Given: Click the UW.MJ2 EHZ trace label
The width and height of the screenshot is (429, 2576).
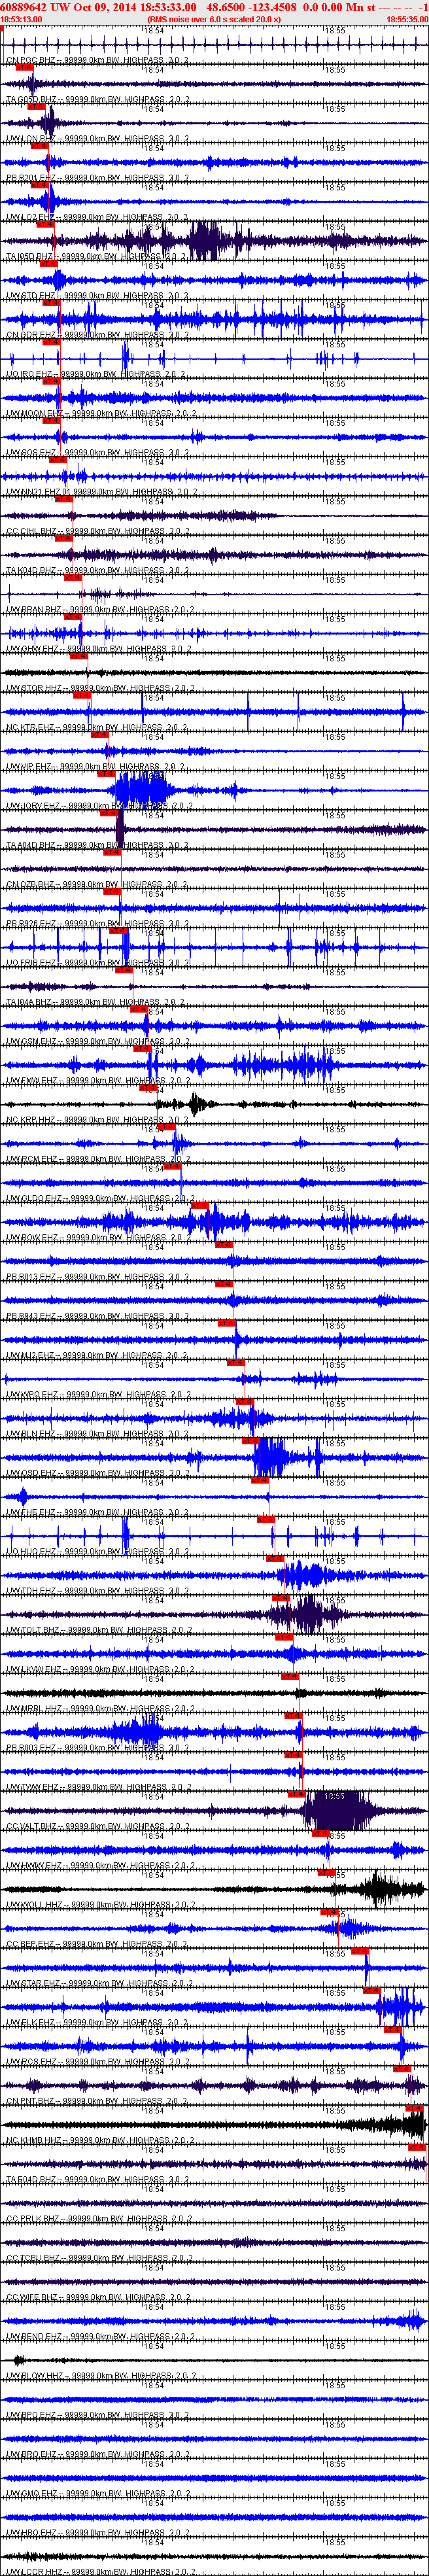Looking at the screenshot, I should coord(98,1355).
